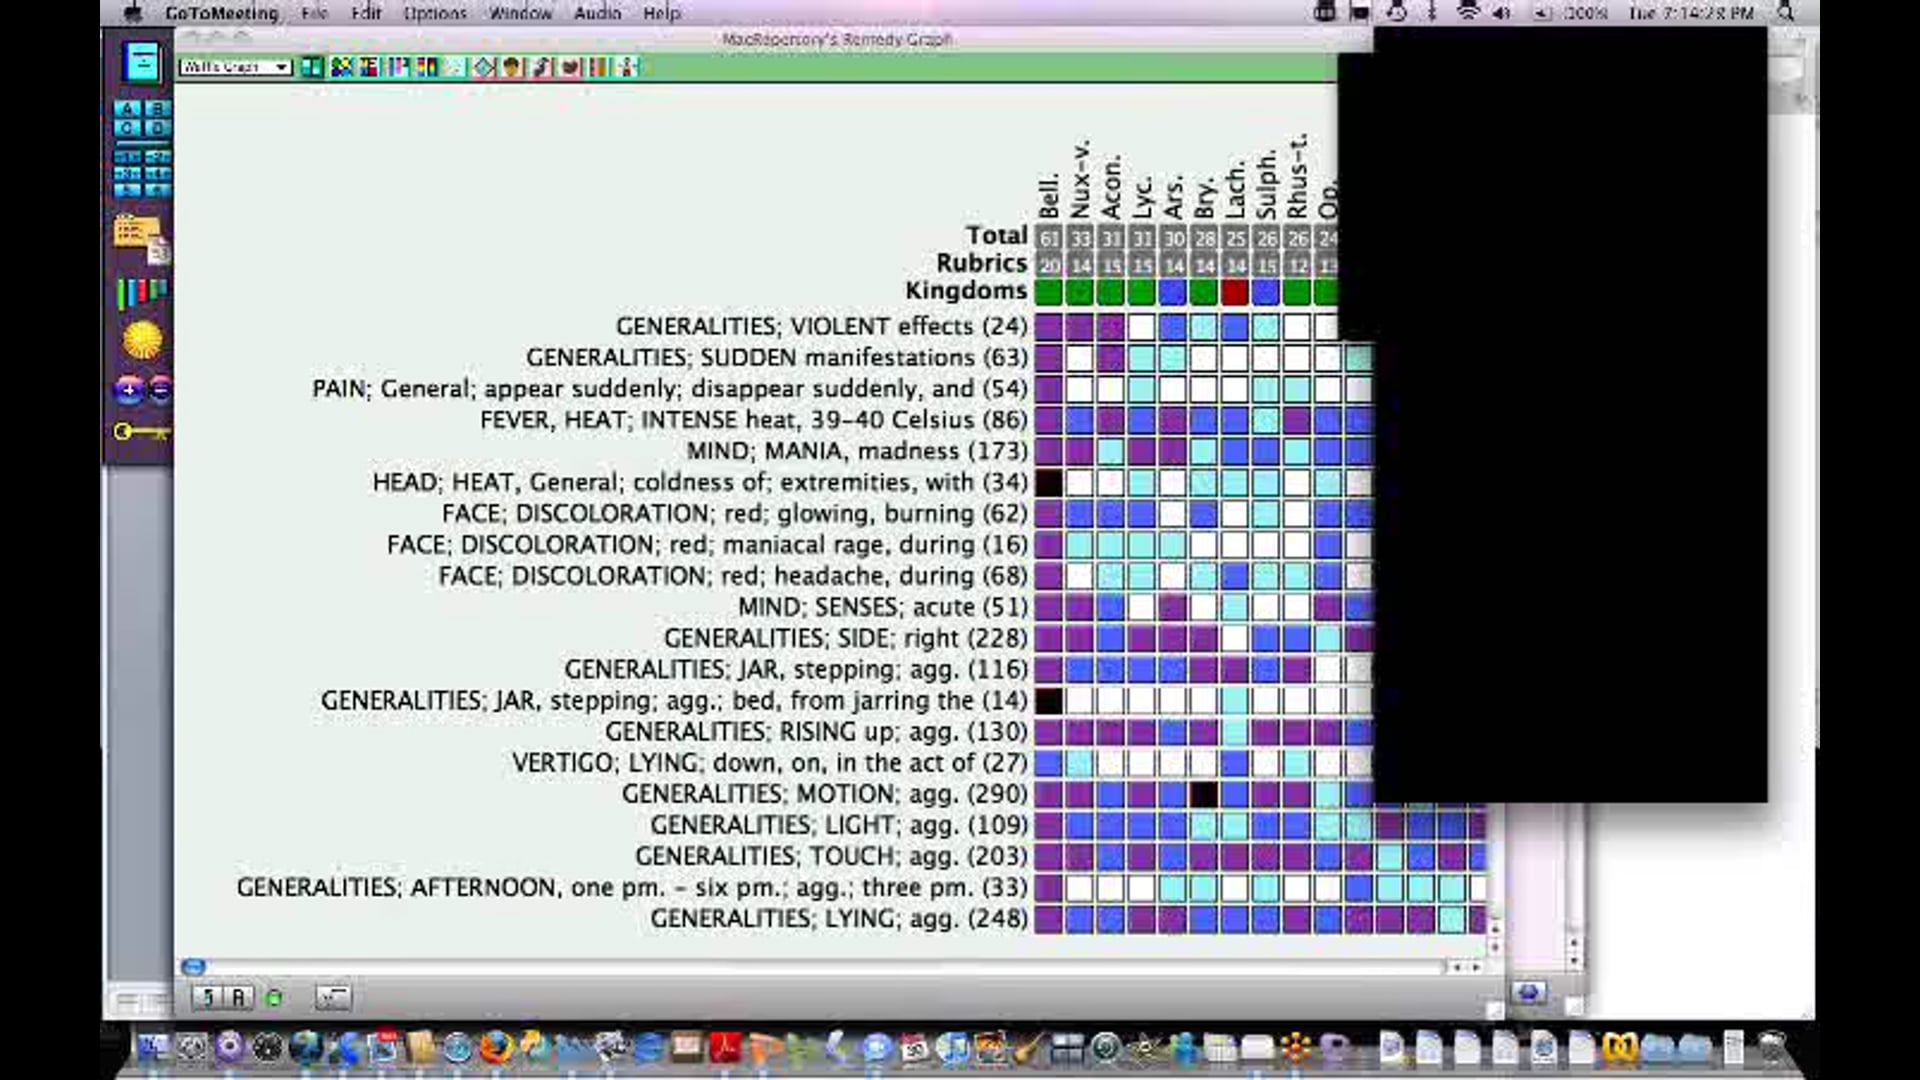Click the musical note icon on the toolbar

pos(543,67)
